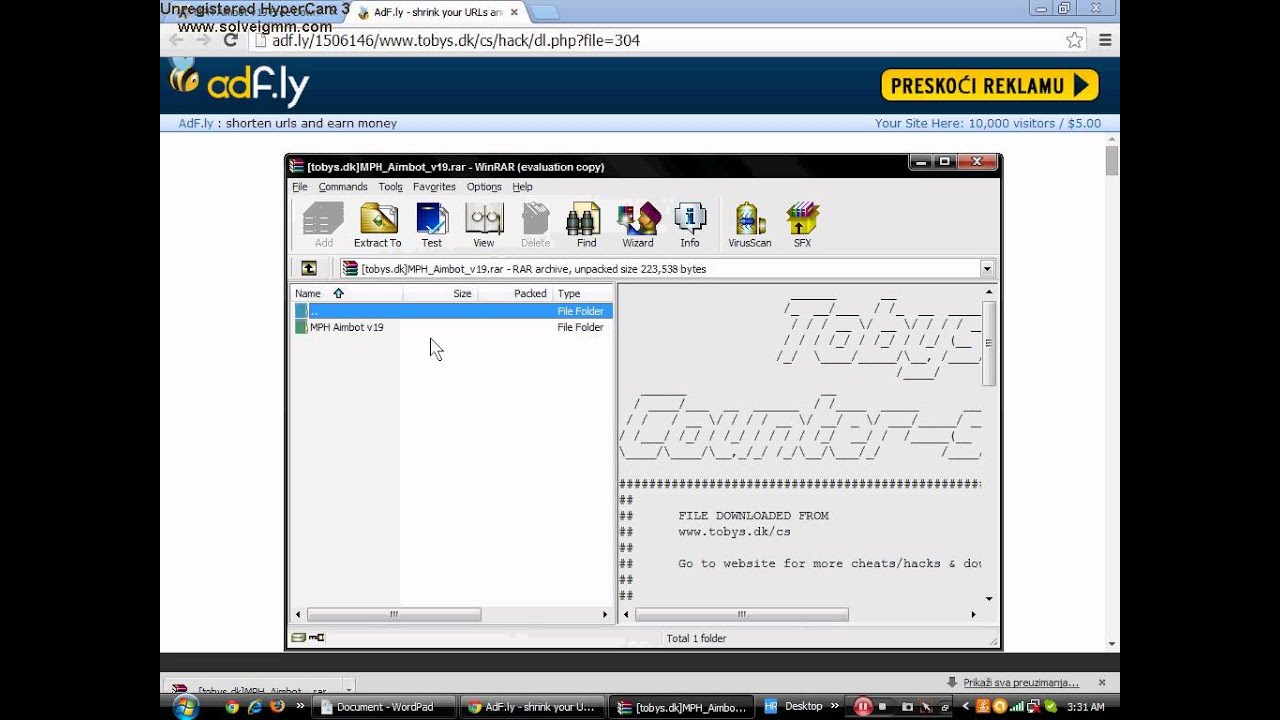Open the Commands menu

(343, 187)
